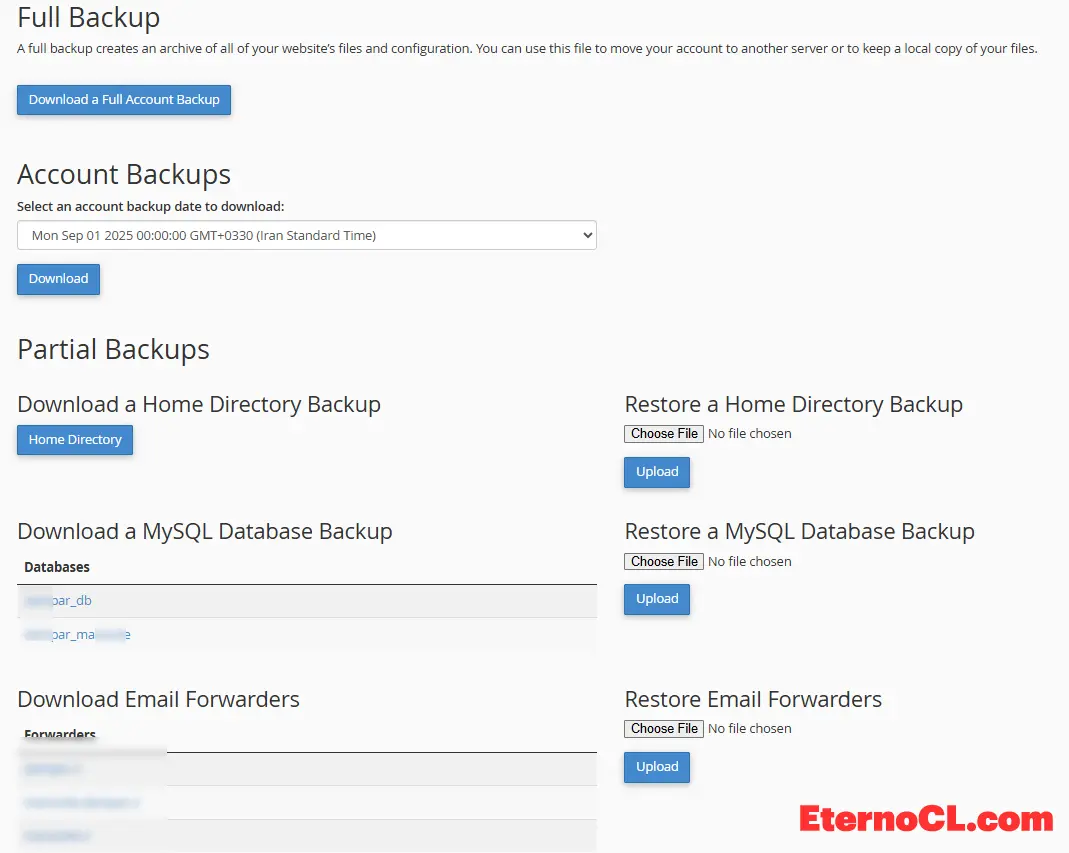The image size is (1069, 853).
Task: Upload the Home Directory backup file
Action: click(657, 472)
